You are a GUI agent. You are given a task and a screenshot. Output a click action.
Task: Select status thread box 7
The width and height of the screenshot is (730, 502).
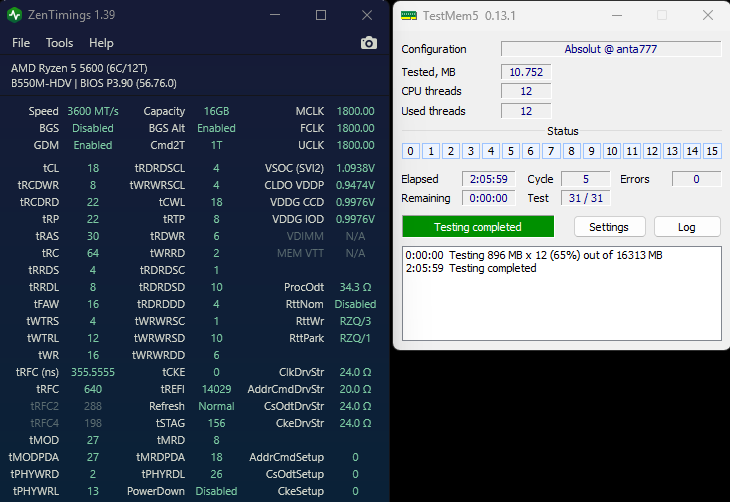551,151
